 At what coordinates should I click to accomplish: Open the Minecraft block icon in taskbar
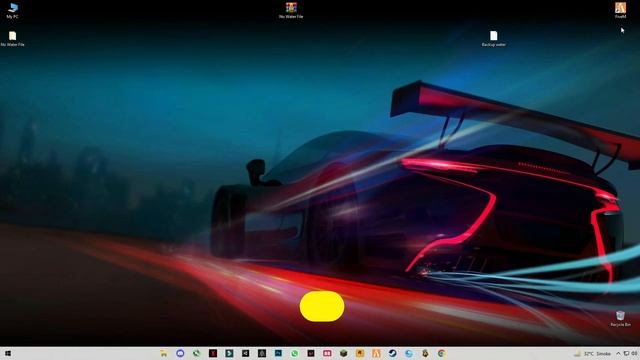[x=343, y=353]
